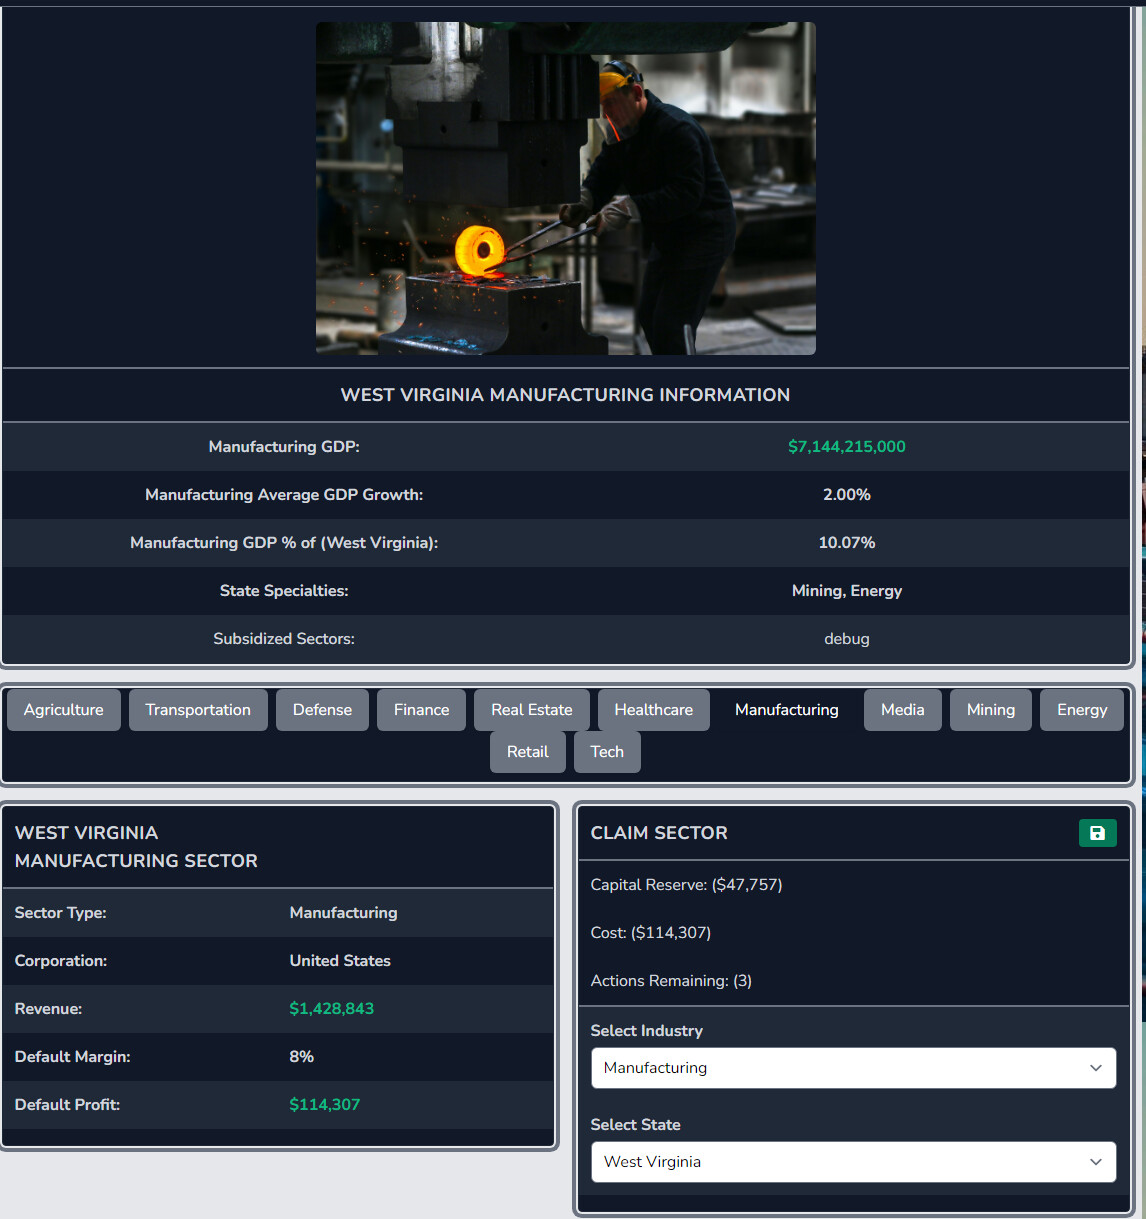Viewport: 1146px width, 1219px height.
Task: View the Finance sector information
Action: click(421, 709)
